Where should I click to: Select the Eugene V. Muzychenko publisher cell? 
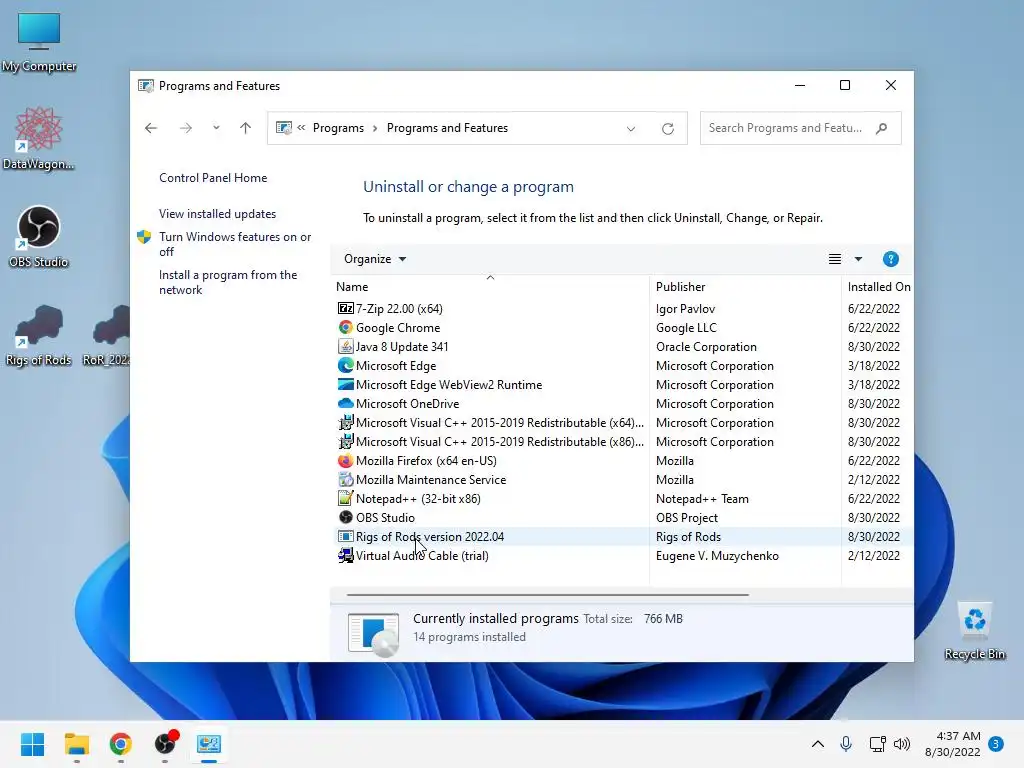(x=717, y=555)
